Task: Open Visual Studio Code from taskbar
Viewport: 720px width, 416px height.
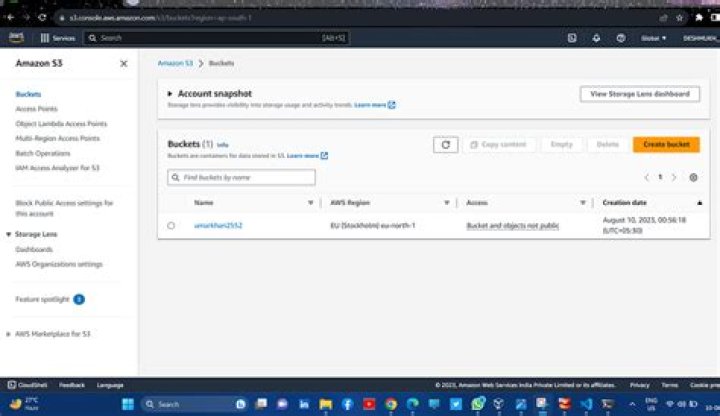Action: click(x=586, y=404)
